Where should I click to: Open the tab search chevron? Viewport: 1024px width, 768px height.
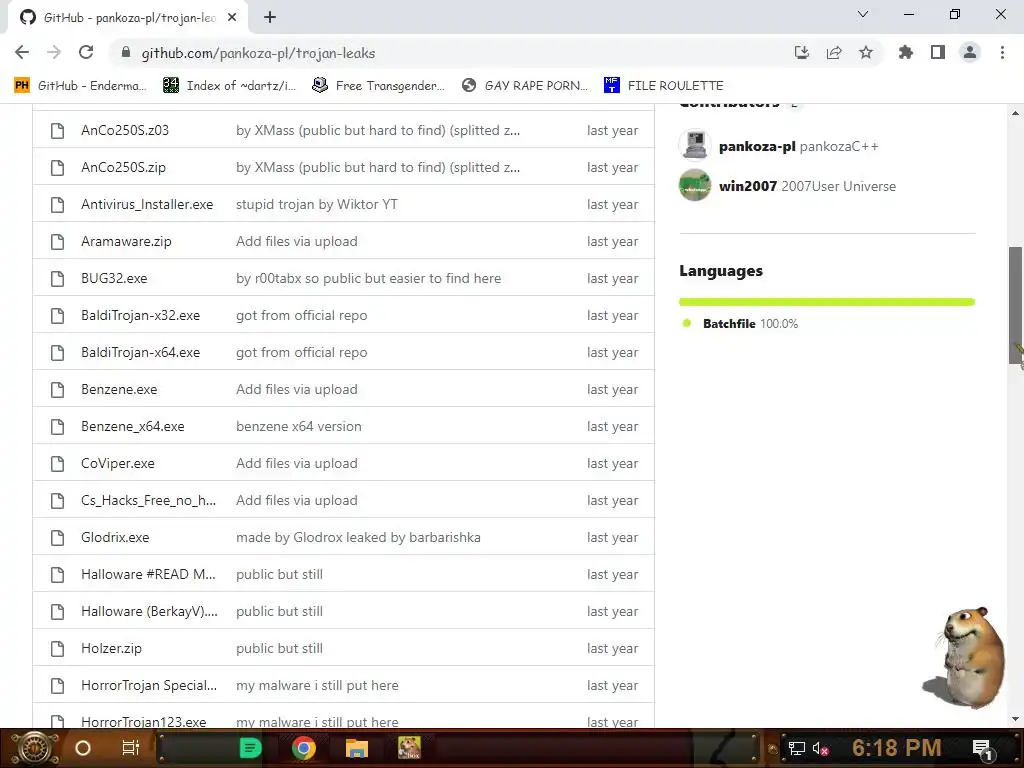pos(863,14)
